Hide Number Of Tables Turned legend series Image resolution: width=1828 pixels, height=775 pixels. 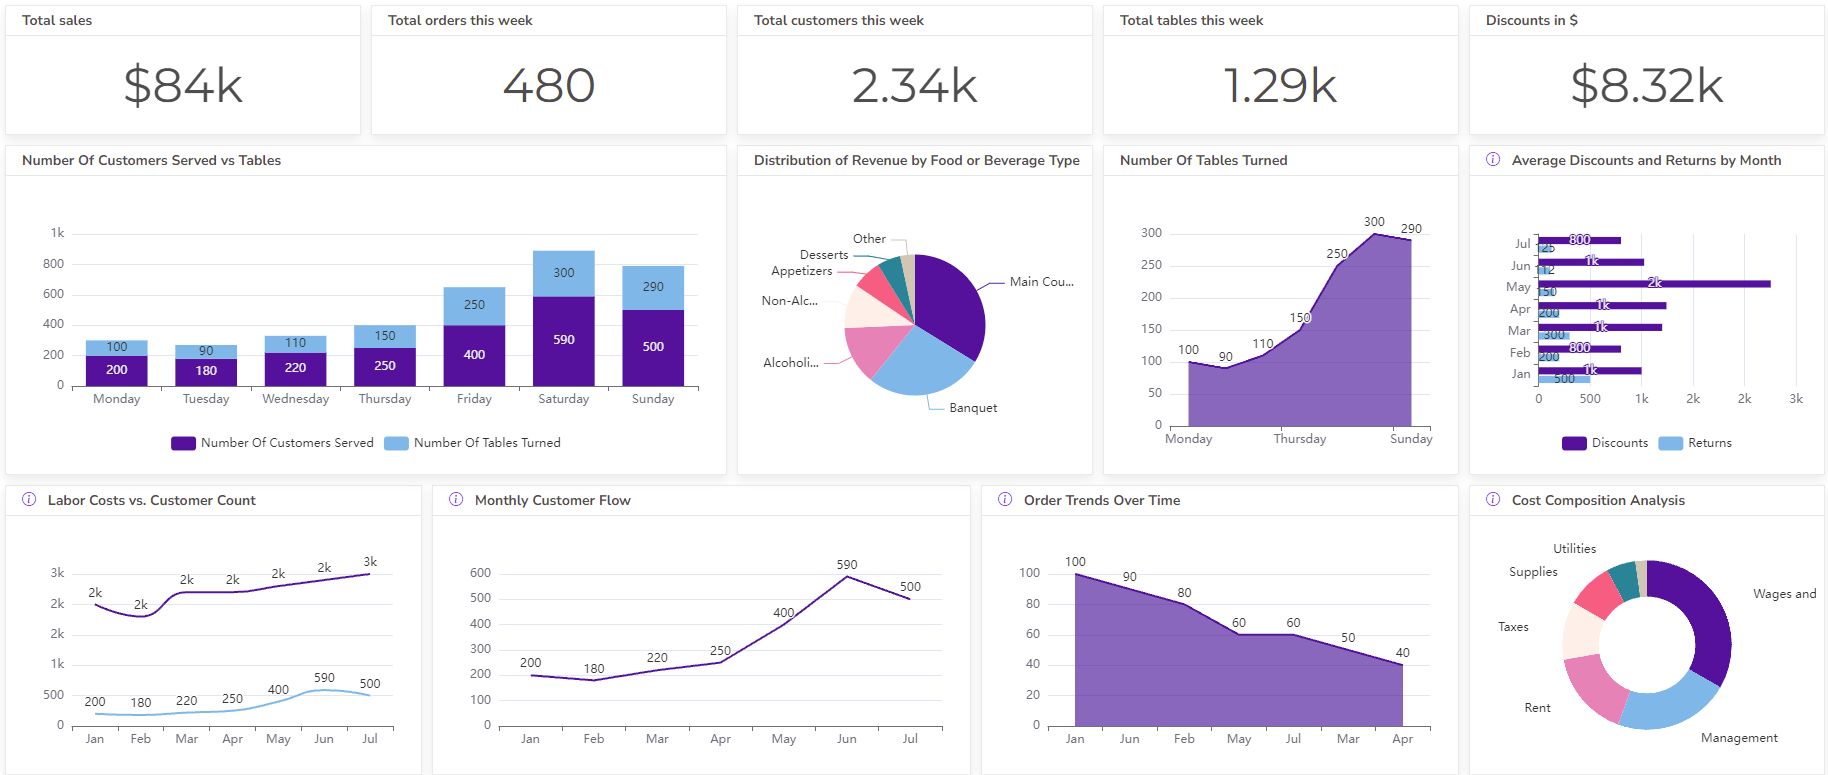(x=486, y=443)
